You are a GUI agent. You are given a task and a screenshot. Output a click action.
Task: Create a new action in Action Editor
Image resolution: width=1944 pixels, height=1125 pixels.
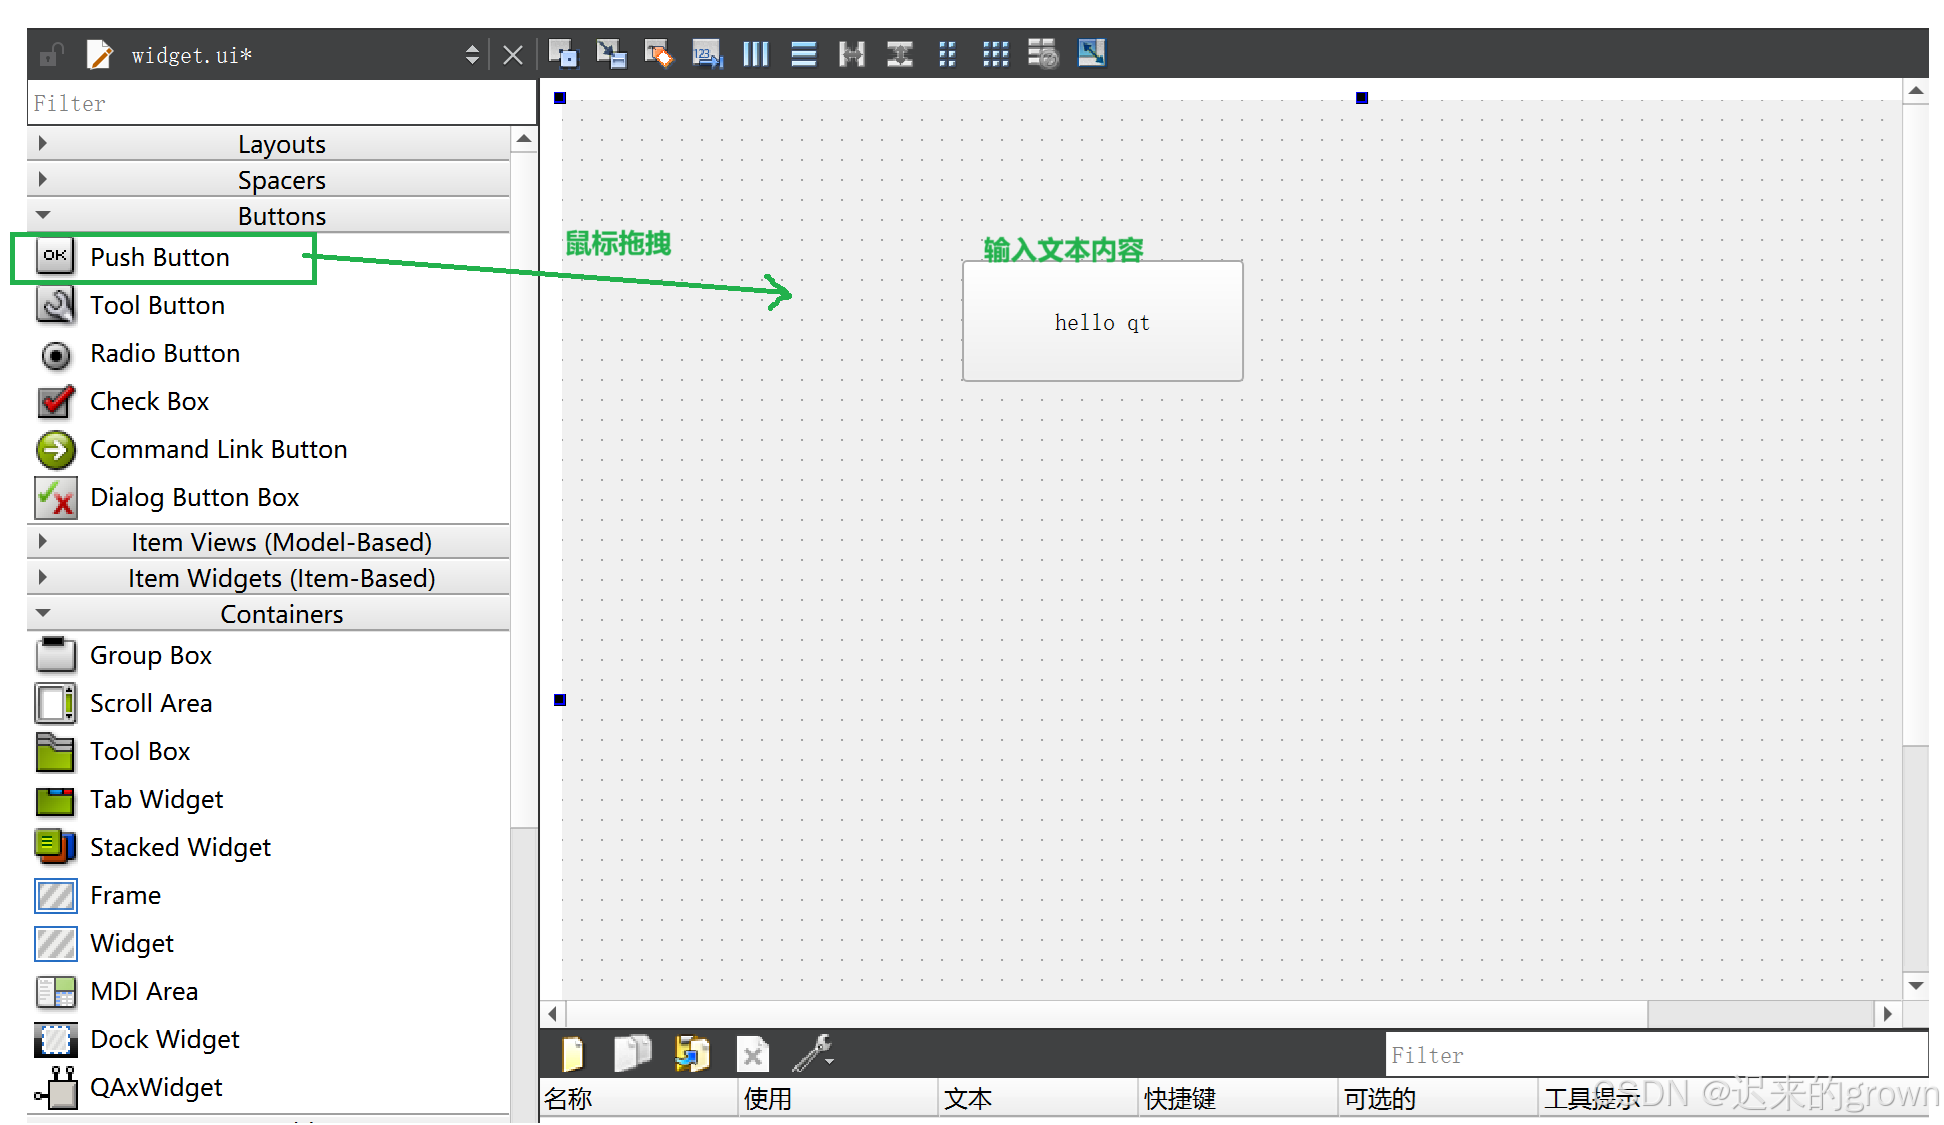pos(572,1054)
